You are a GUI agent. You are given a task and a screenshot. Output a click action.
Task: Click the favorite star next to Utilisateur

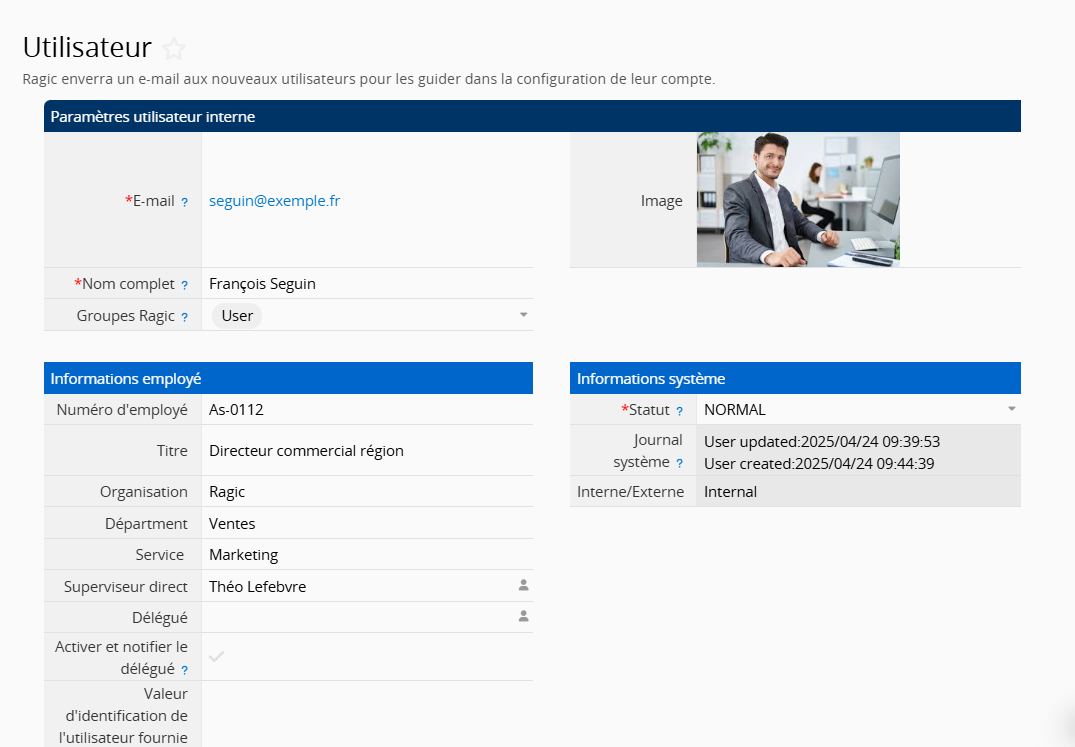174,48
